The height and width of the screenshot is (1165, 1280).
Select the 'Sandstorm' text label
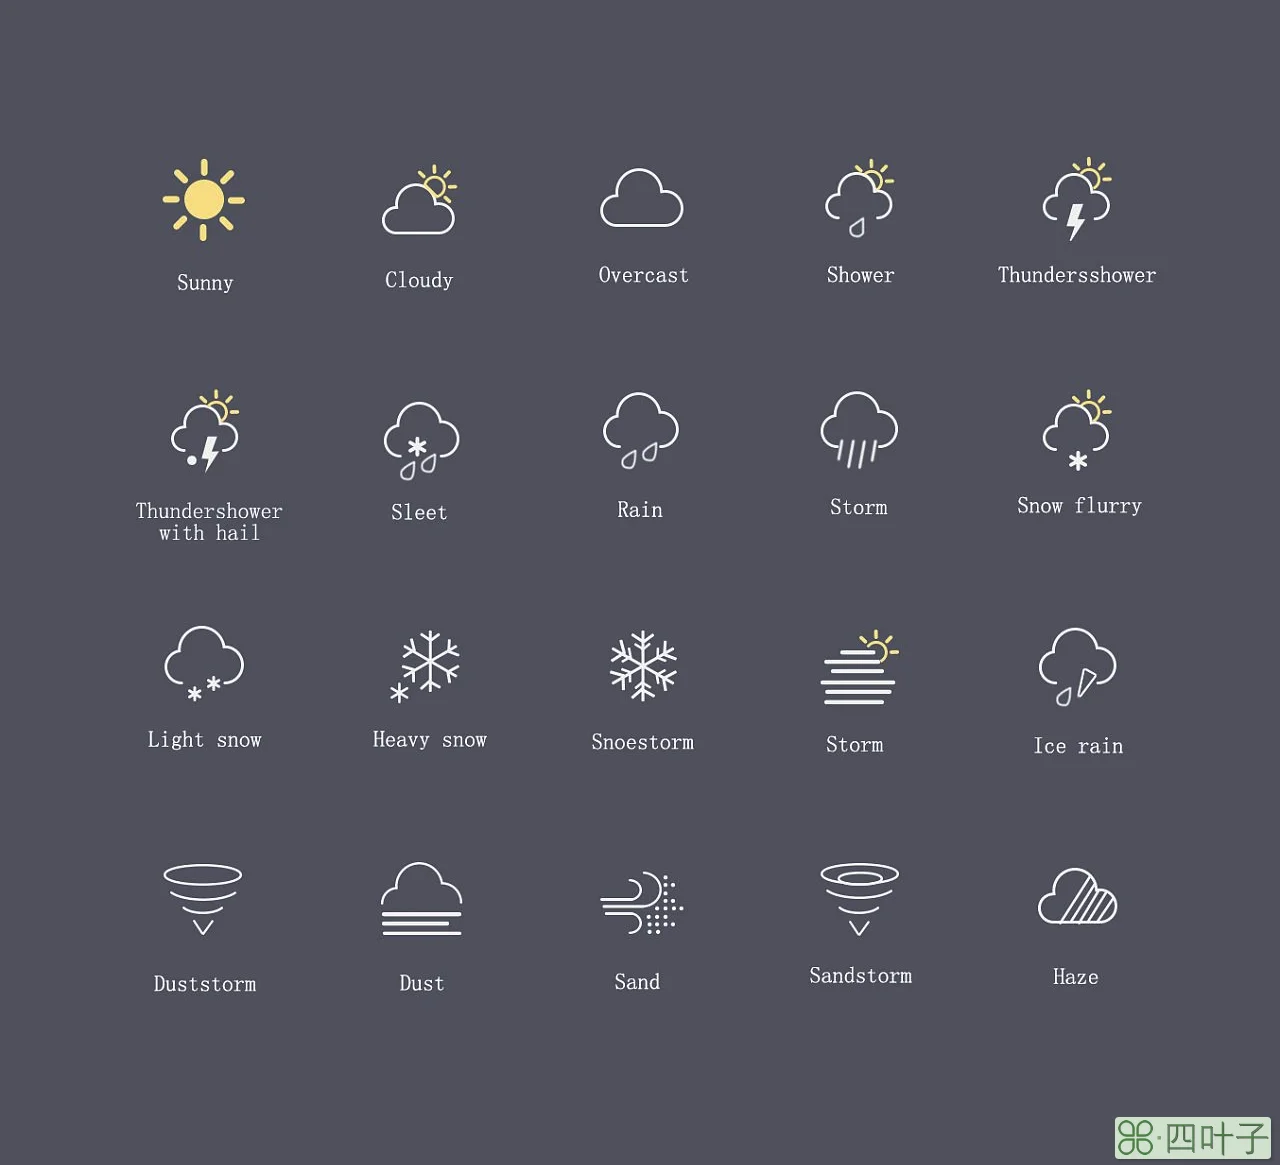[x=860, y=976]
